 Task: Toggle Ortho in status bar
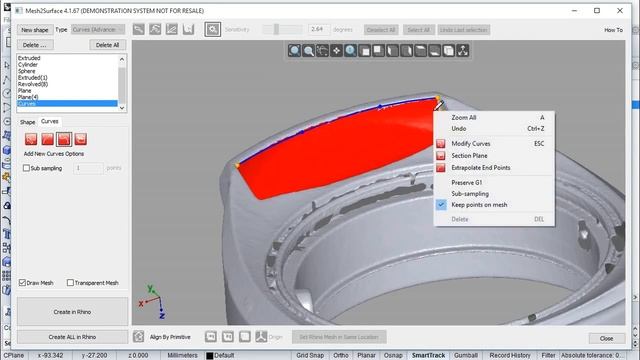tap(341, 356)
